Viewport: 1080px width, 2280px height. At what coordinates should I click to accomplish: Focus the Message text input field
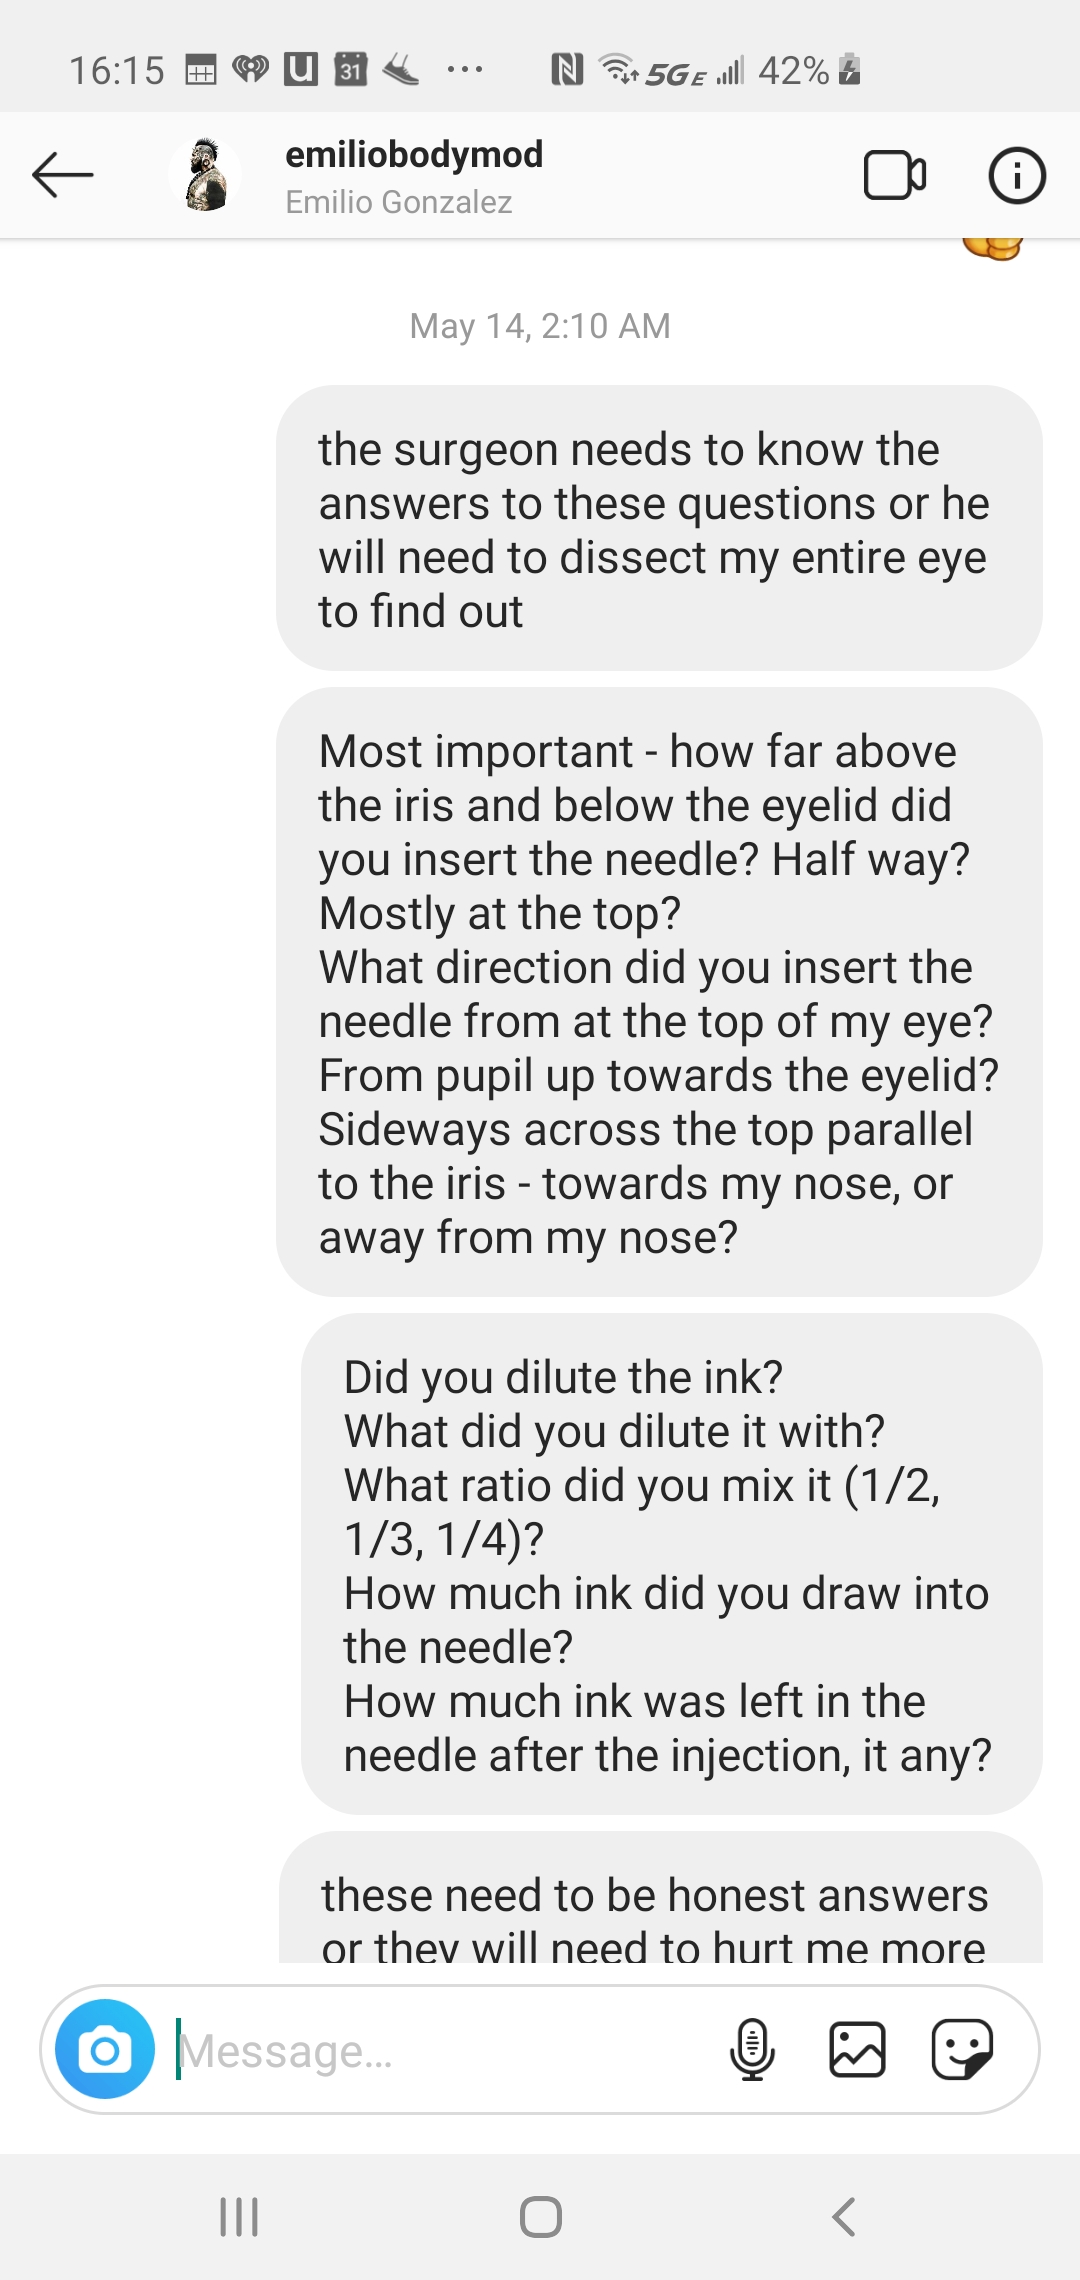click(x=440, y=2051)
